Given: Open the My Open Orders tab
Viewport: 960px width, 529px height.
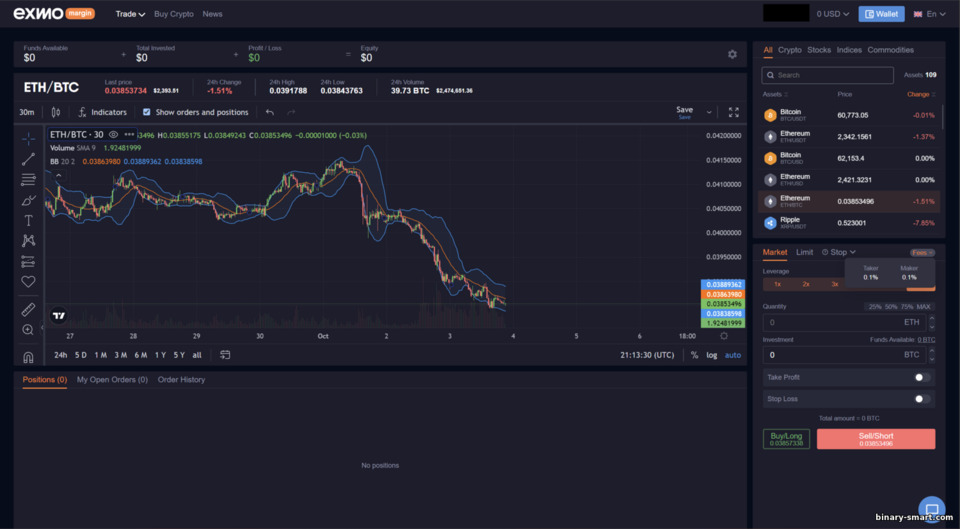Looking at the screenshot, I should click(x=112, y=380).
